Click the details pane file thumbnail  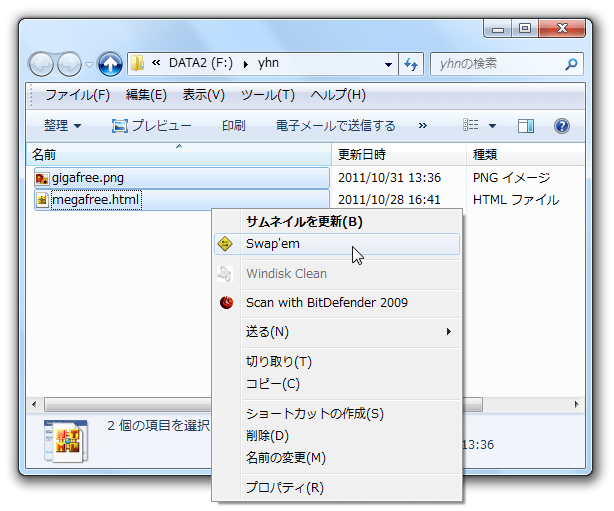coord(66,441)
